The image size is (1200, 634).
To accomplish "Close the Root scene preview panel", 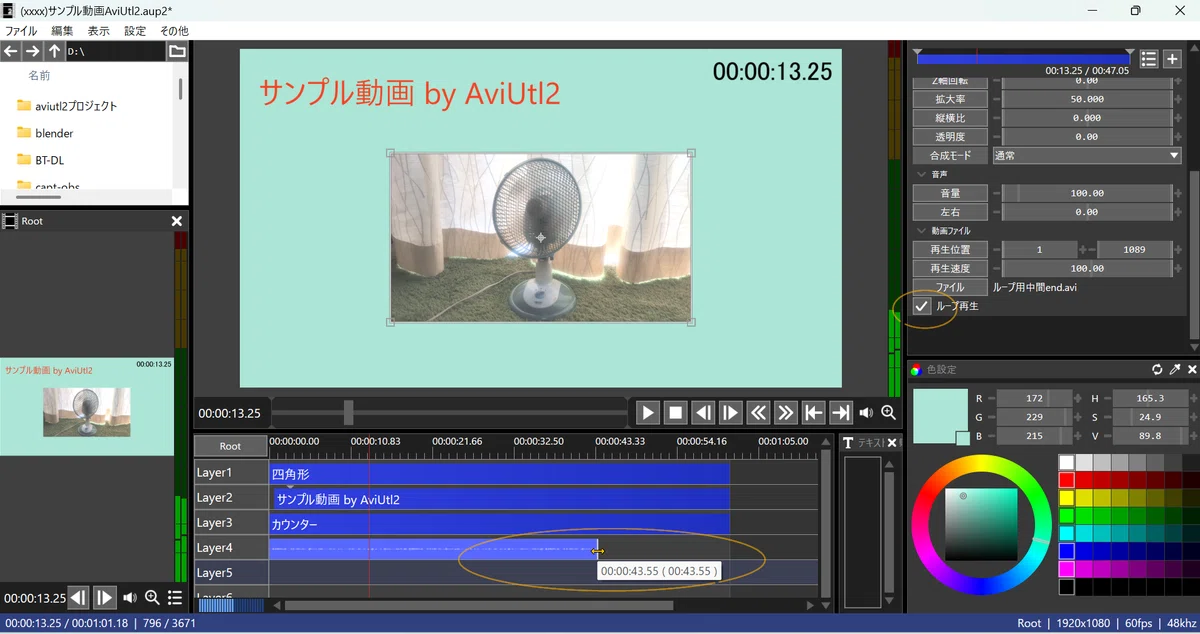I will pyautogui.click(x=177, y=221).
